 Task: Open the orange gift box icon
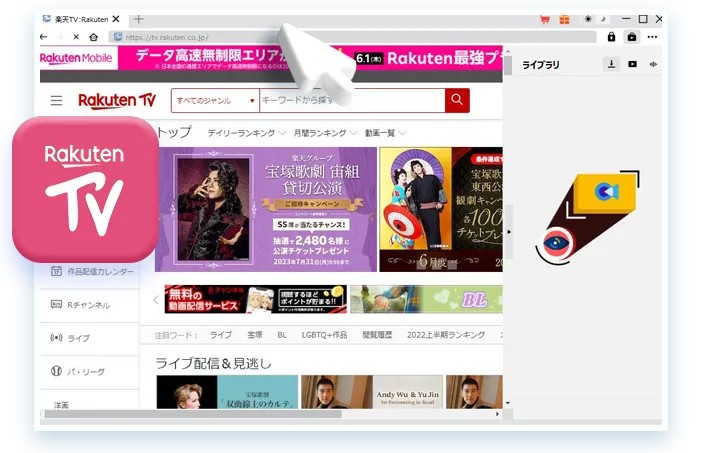pyautogui.click(x=564, y=19)
